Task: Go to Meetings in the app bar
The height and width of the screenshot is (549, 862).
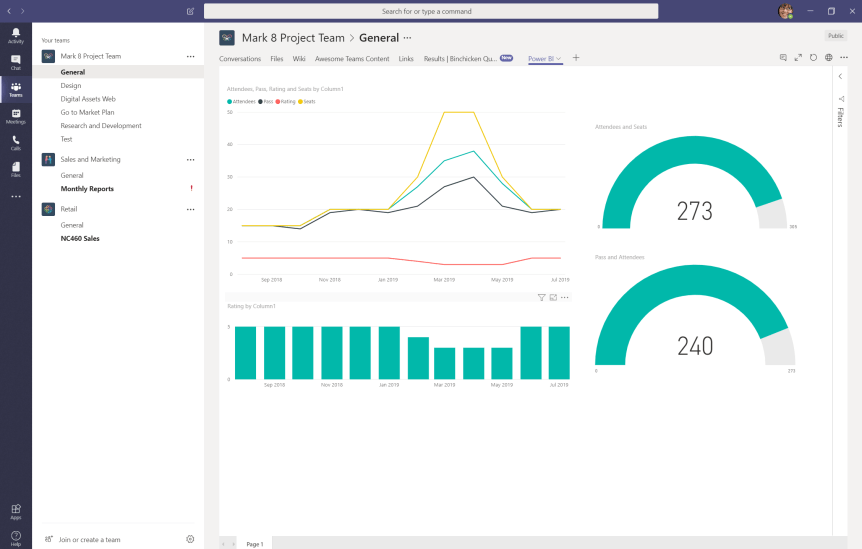Action: pos(15,116)
